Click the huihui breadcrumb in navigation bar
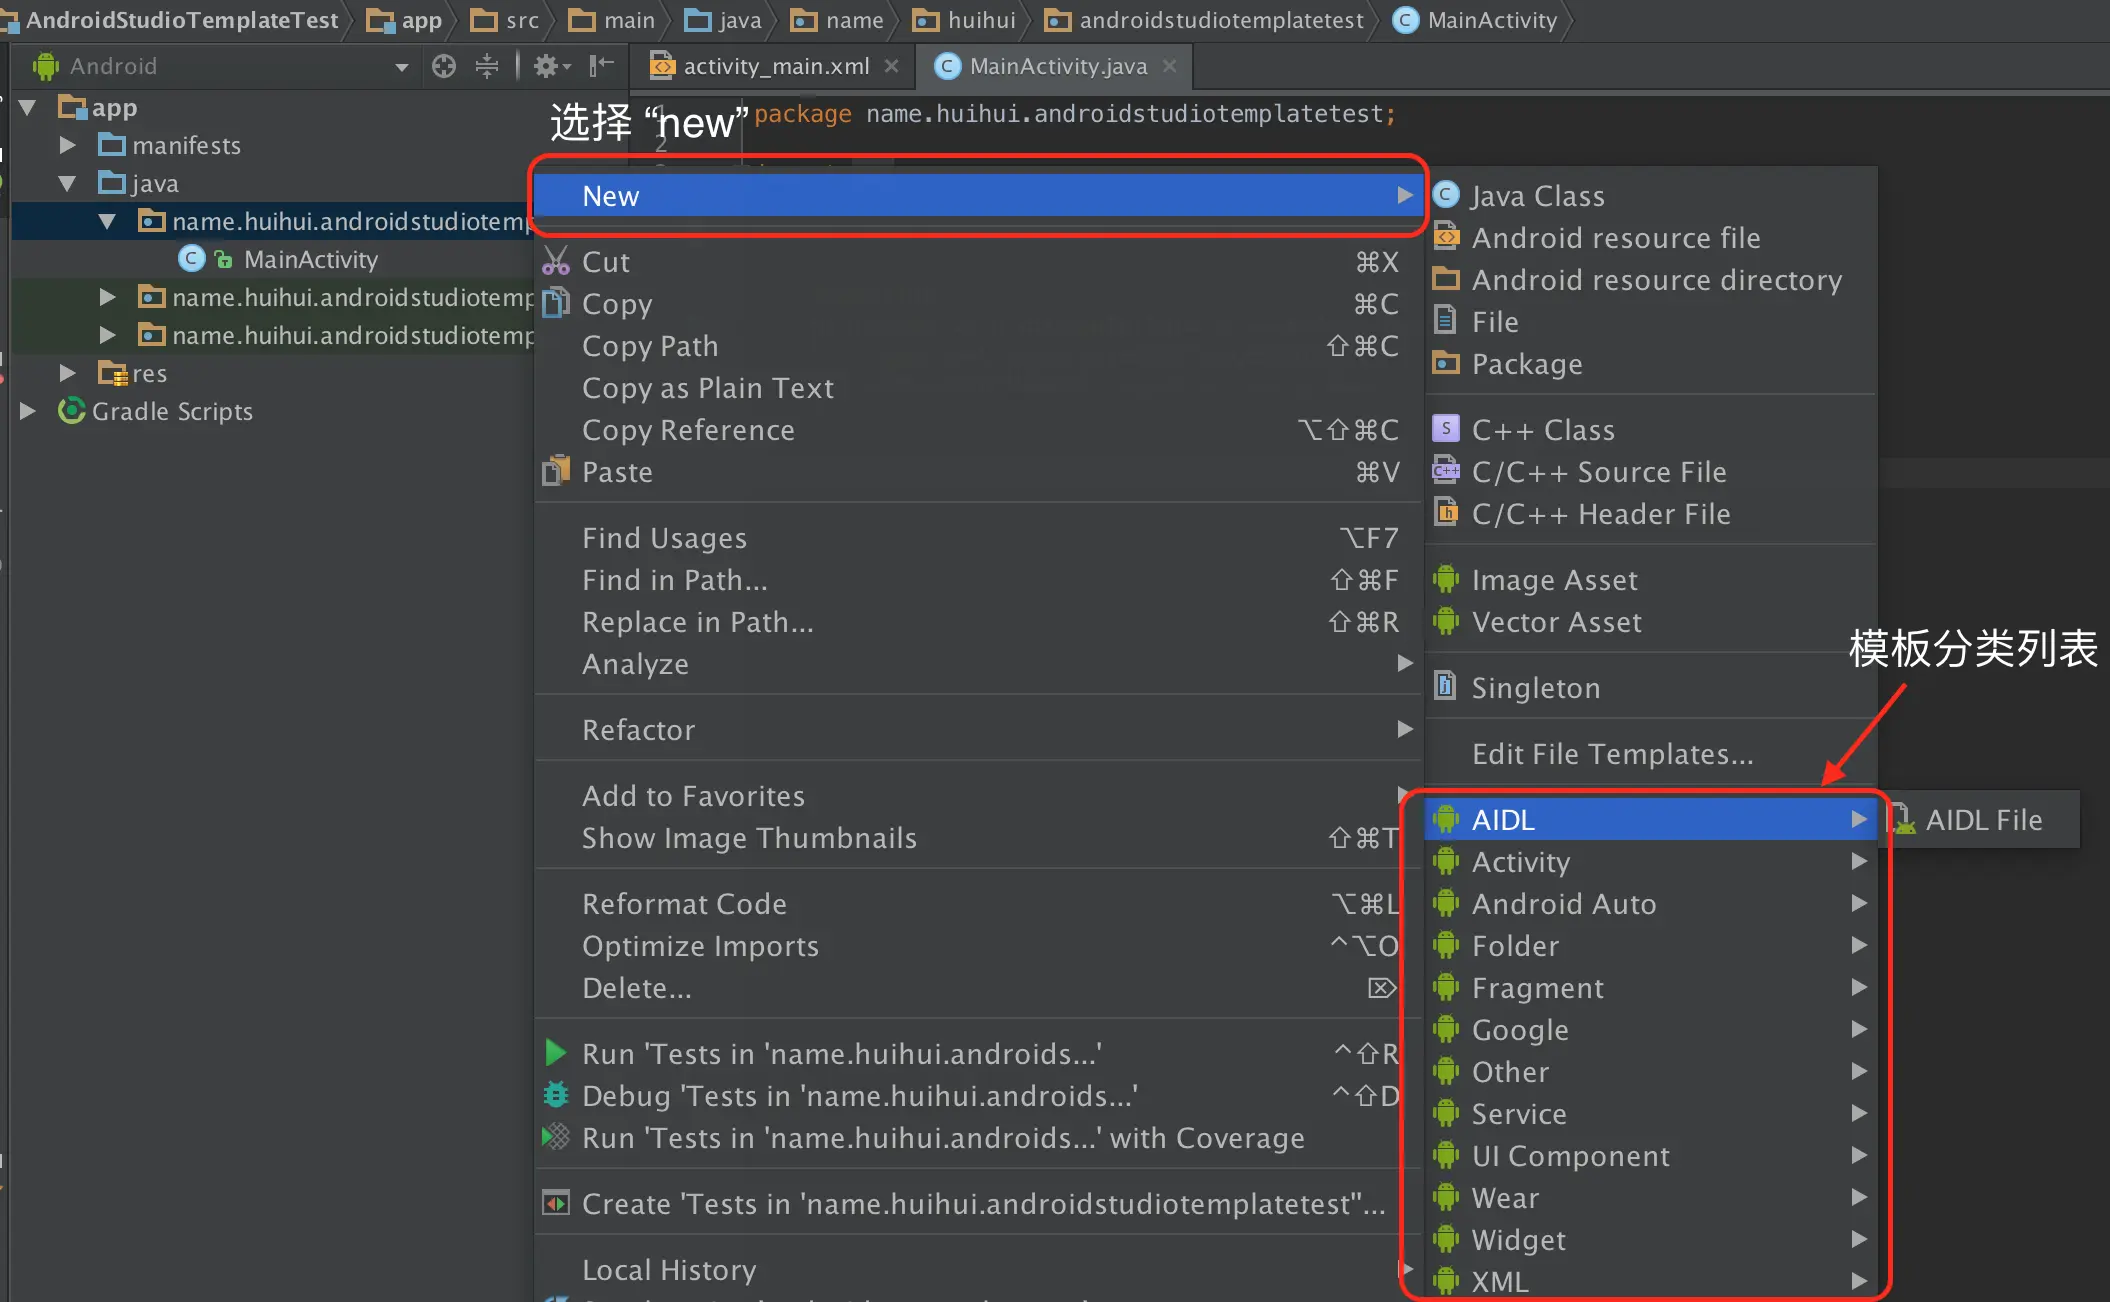 tap(980, 20)
